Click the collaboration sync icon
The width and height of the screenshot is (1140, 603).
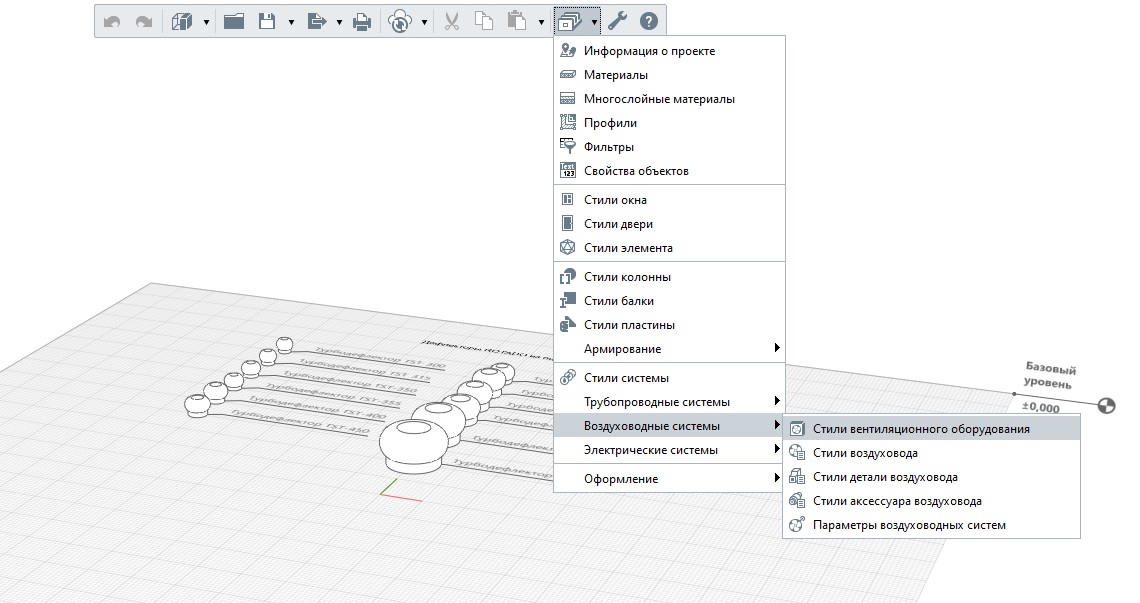point(400,22)
